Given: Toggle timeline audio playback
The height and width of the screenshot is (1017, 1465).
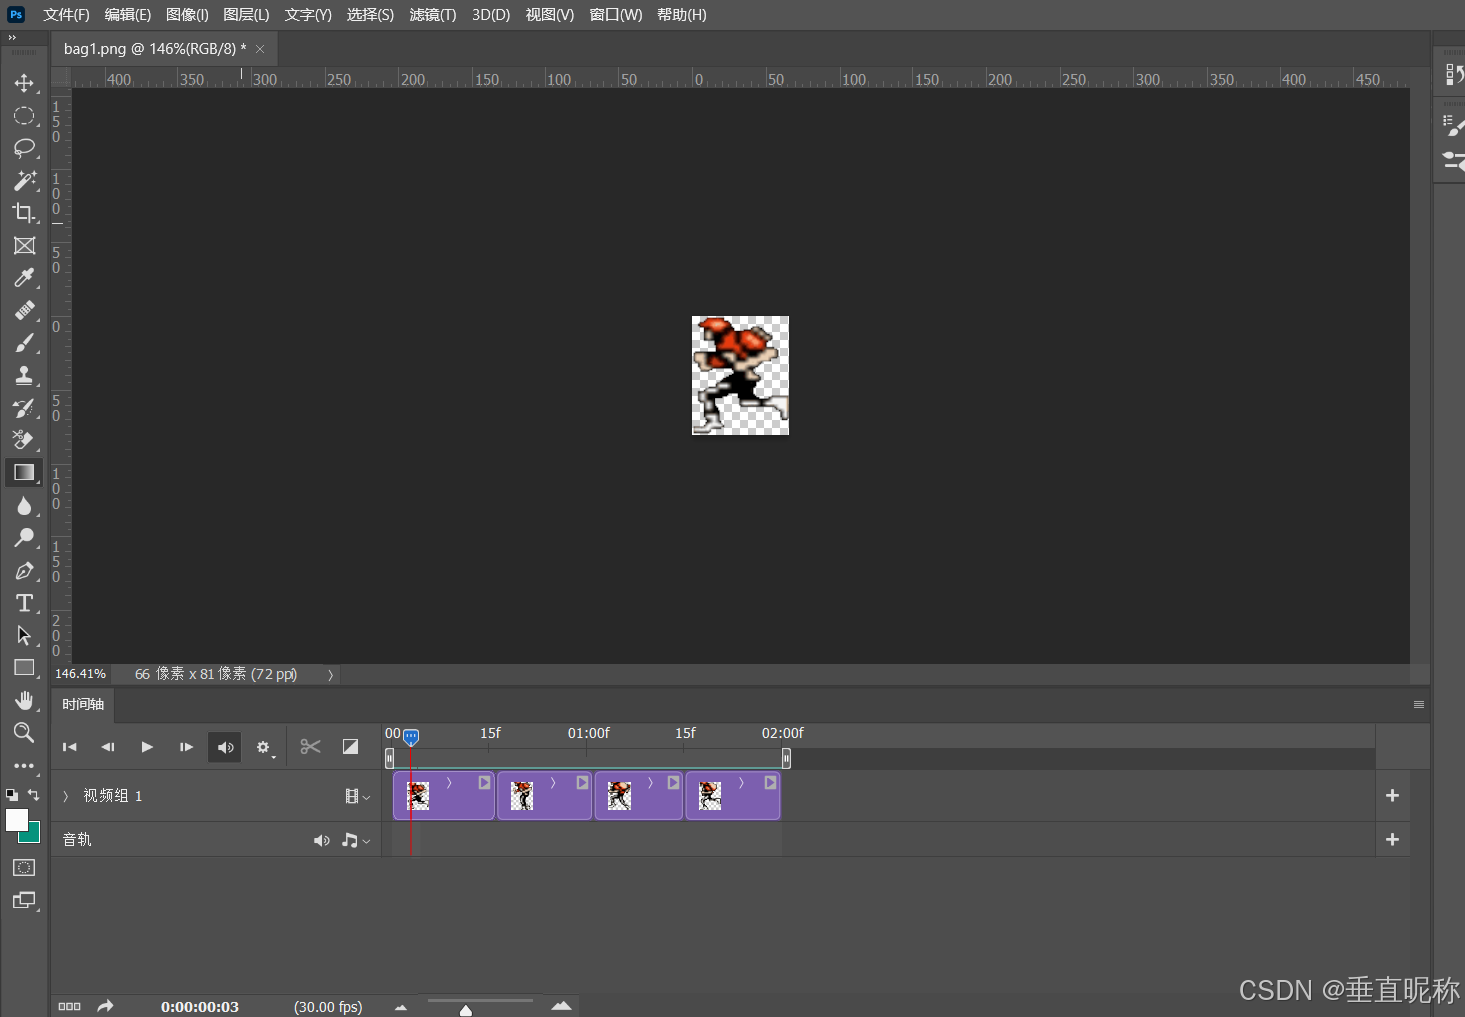Looking at the screenshot, I should pyautogui.click(x=225, y=747).
